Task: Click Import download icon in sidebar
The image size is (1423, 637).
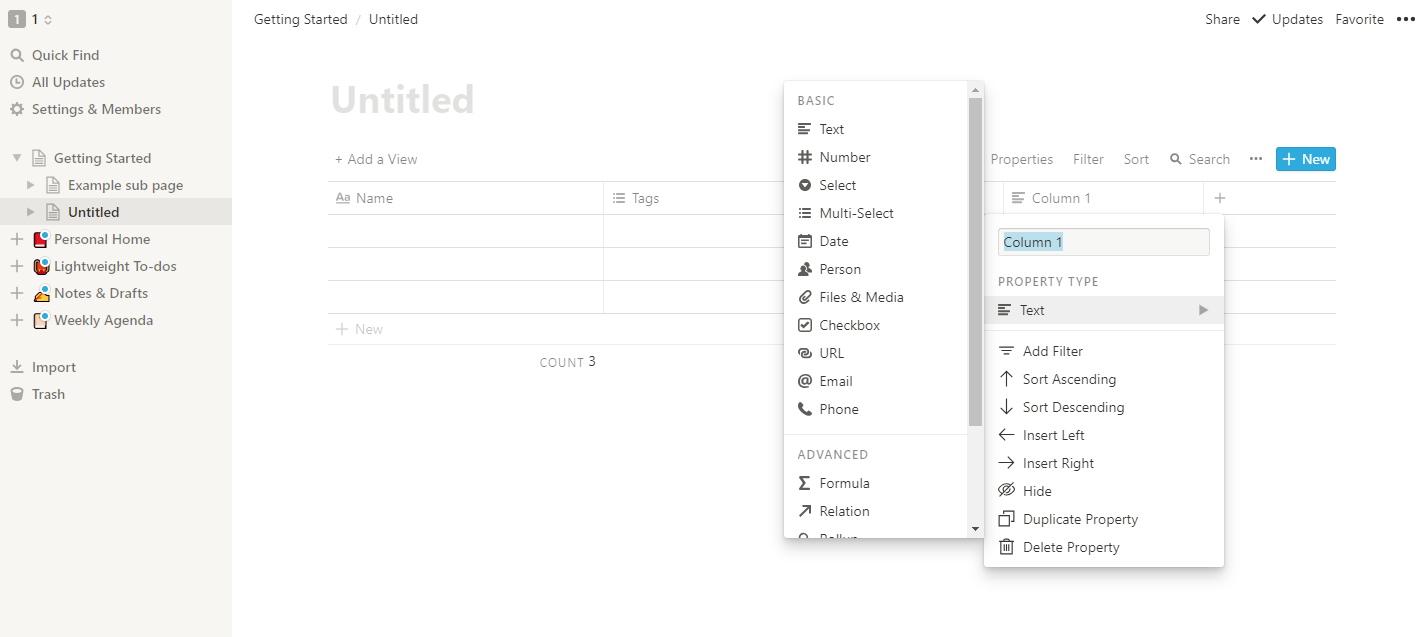Action: click(17, 367)
